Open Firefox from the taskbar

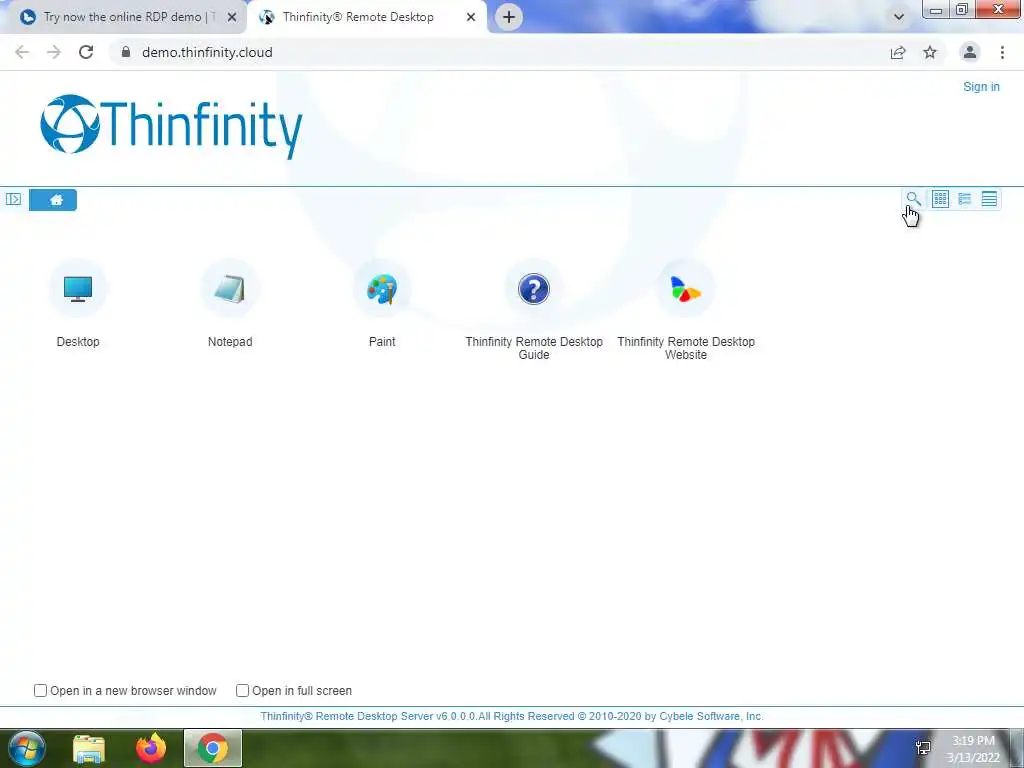click(151, 748)
